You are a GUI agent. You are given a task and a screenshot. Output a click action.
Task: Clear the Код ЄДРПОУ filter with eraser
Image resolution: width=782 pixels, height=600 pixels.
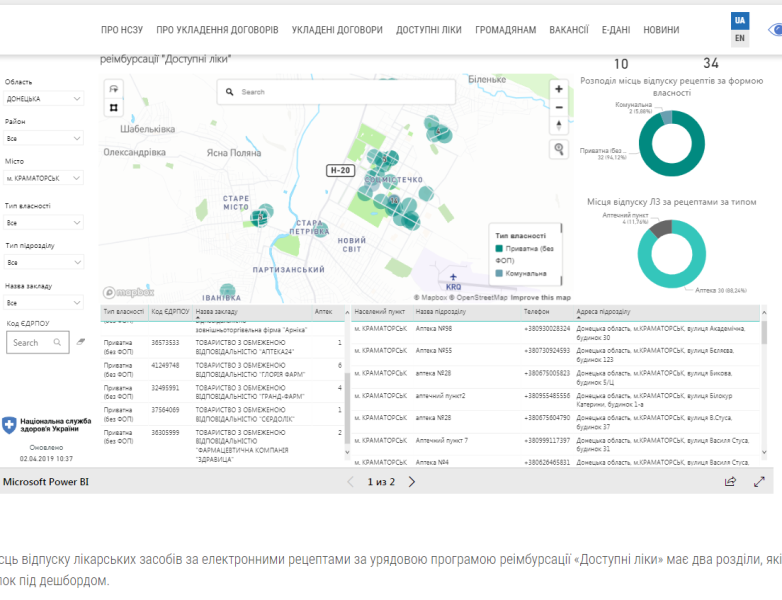81,342
